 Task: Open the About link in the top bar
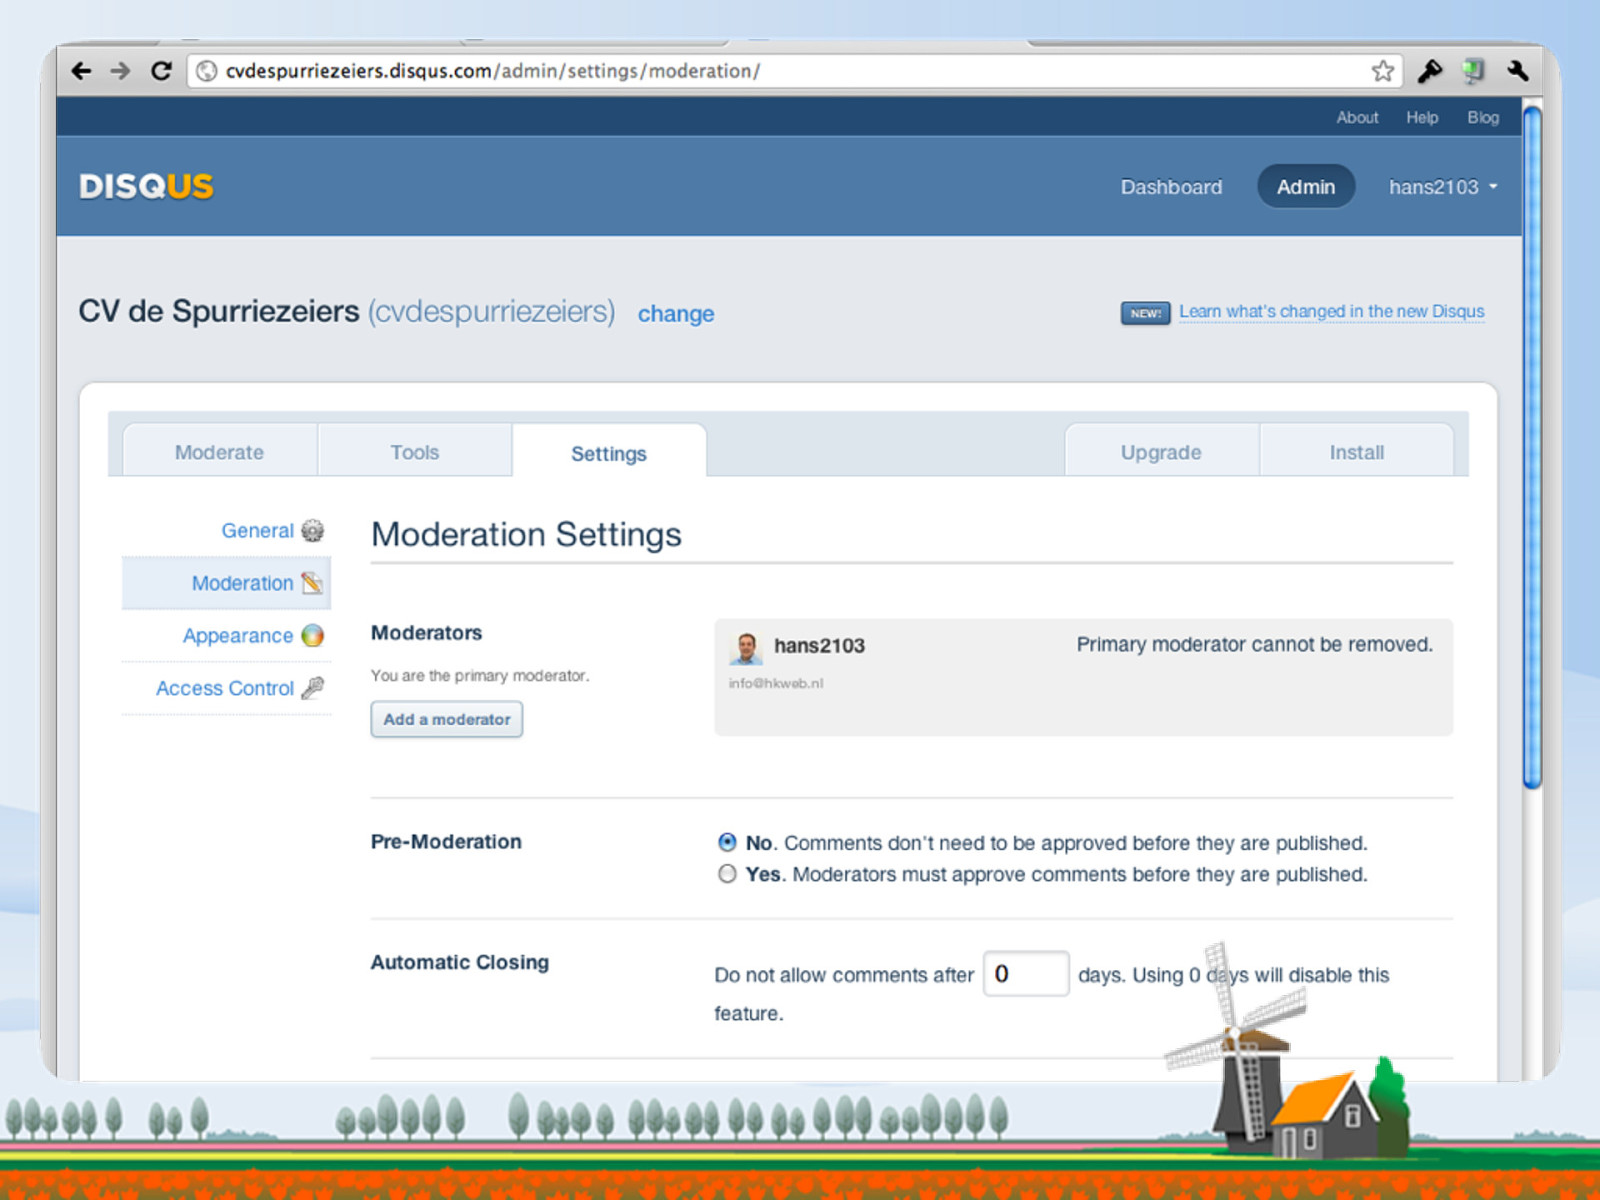(1357, 117)
